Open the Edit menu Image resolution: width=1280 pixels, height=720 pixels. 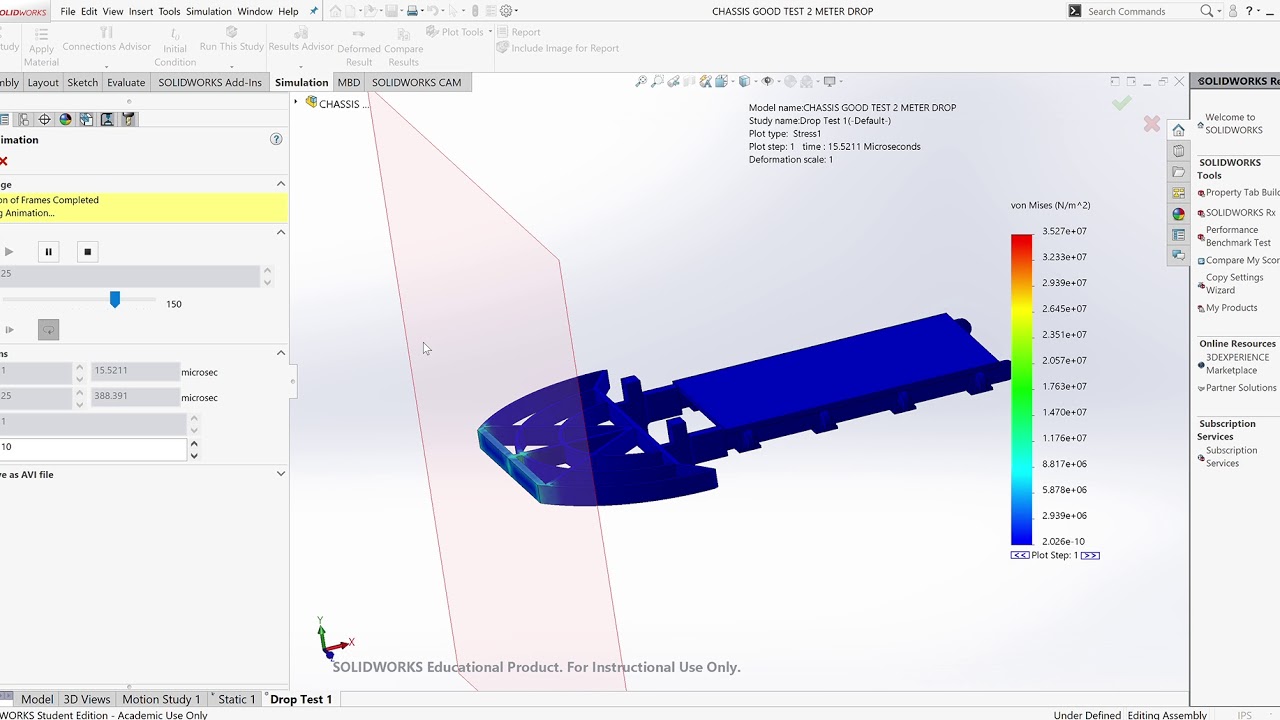[89, 11]
